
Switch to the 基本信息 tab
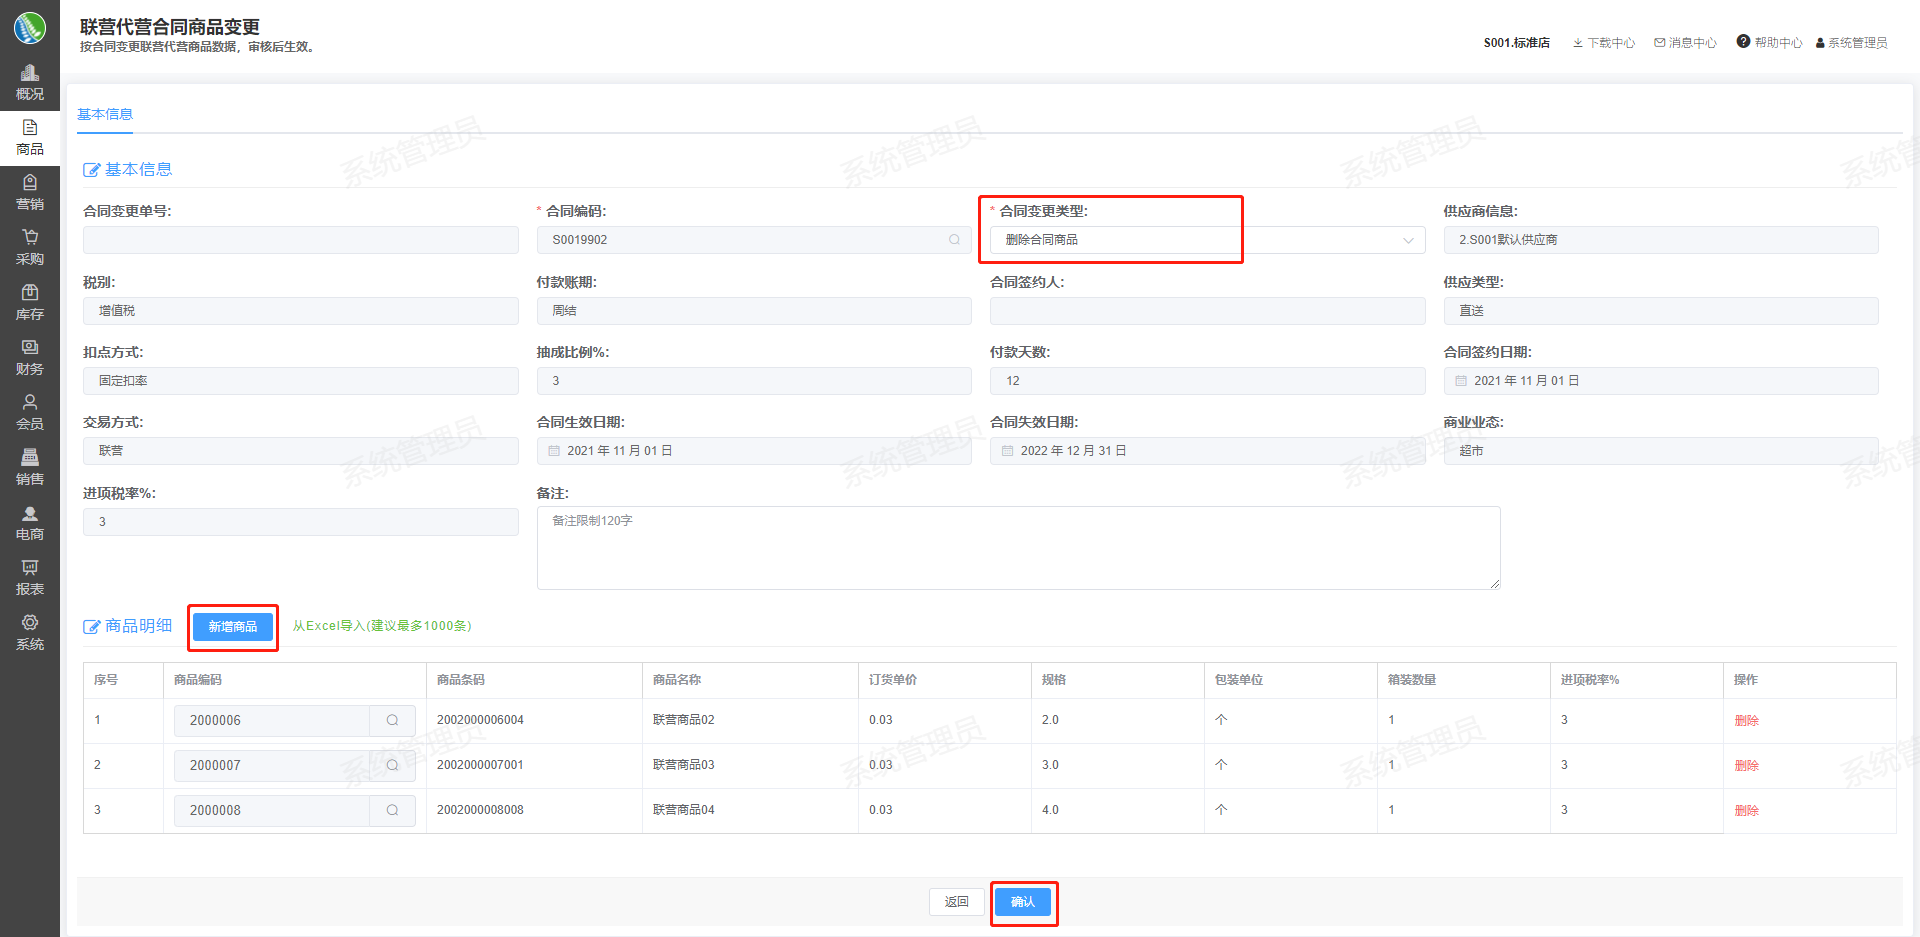tap(105, 114)
